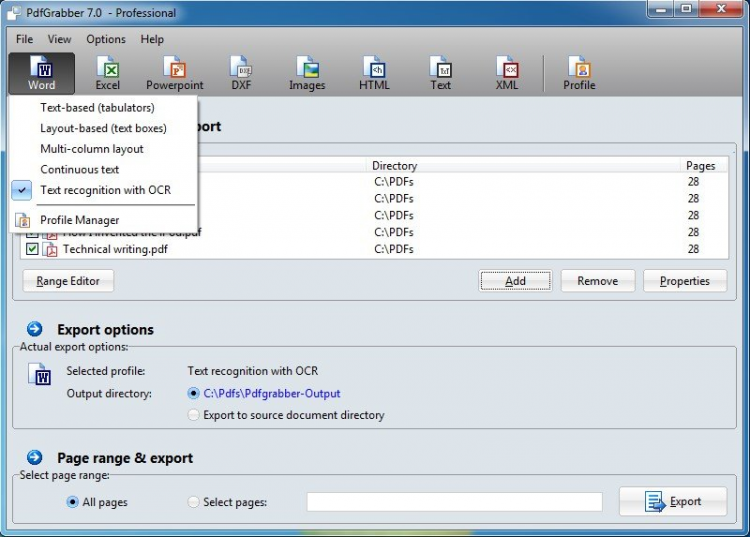Uncheck the Technical writing.pdf checkbox

[32, 249]
